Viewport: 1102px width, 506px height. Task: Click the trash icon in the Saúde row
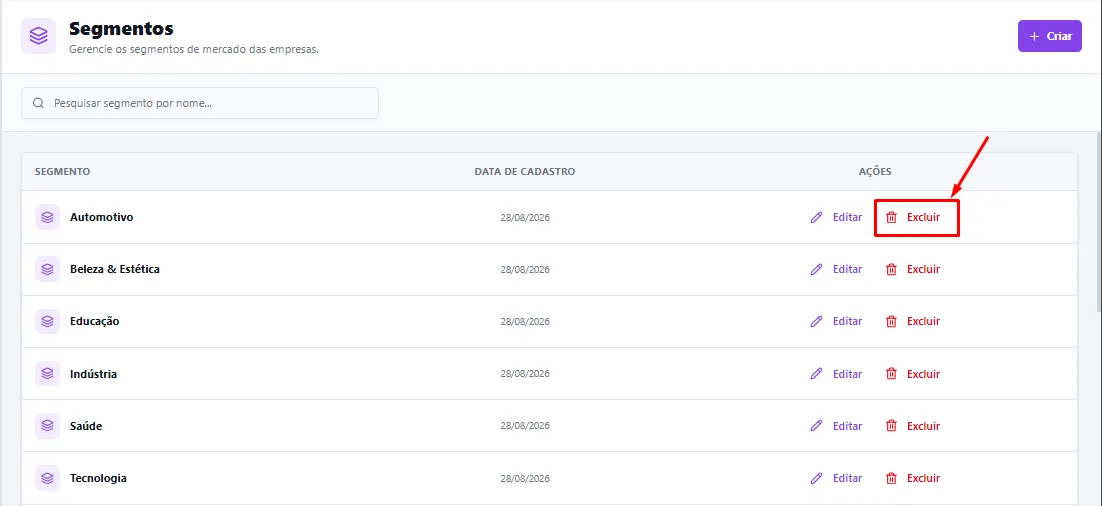coord(891,426)
